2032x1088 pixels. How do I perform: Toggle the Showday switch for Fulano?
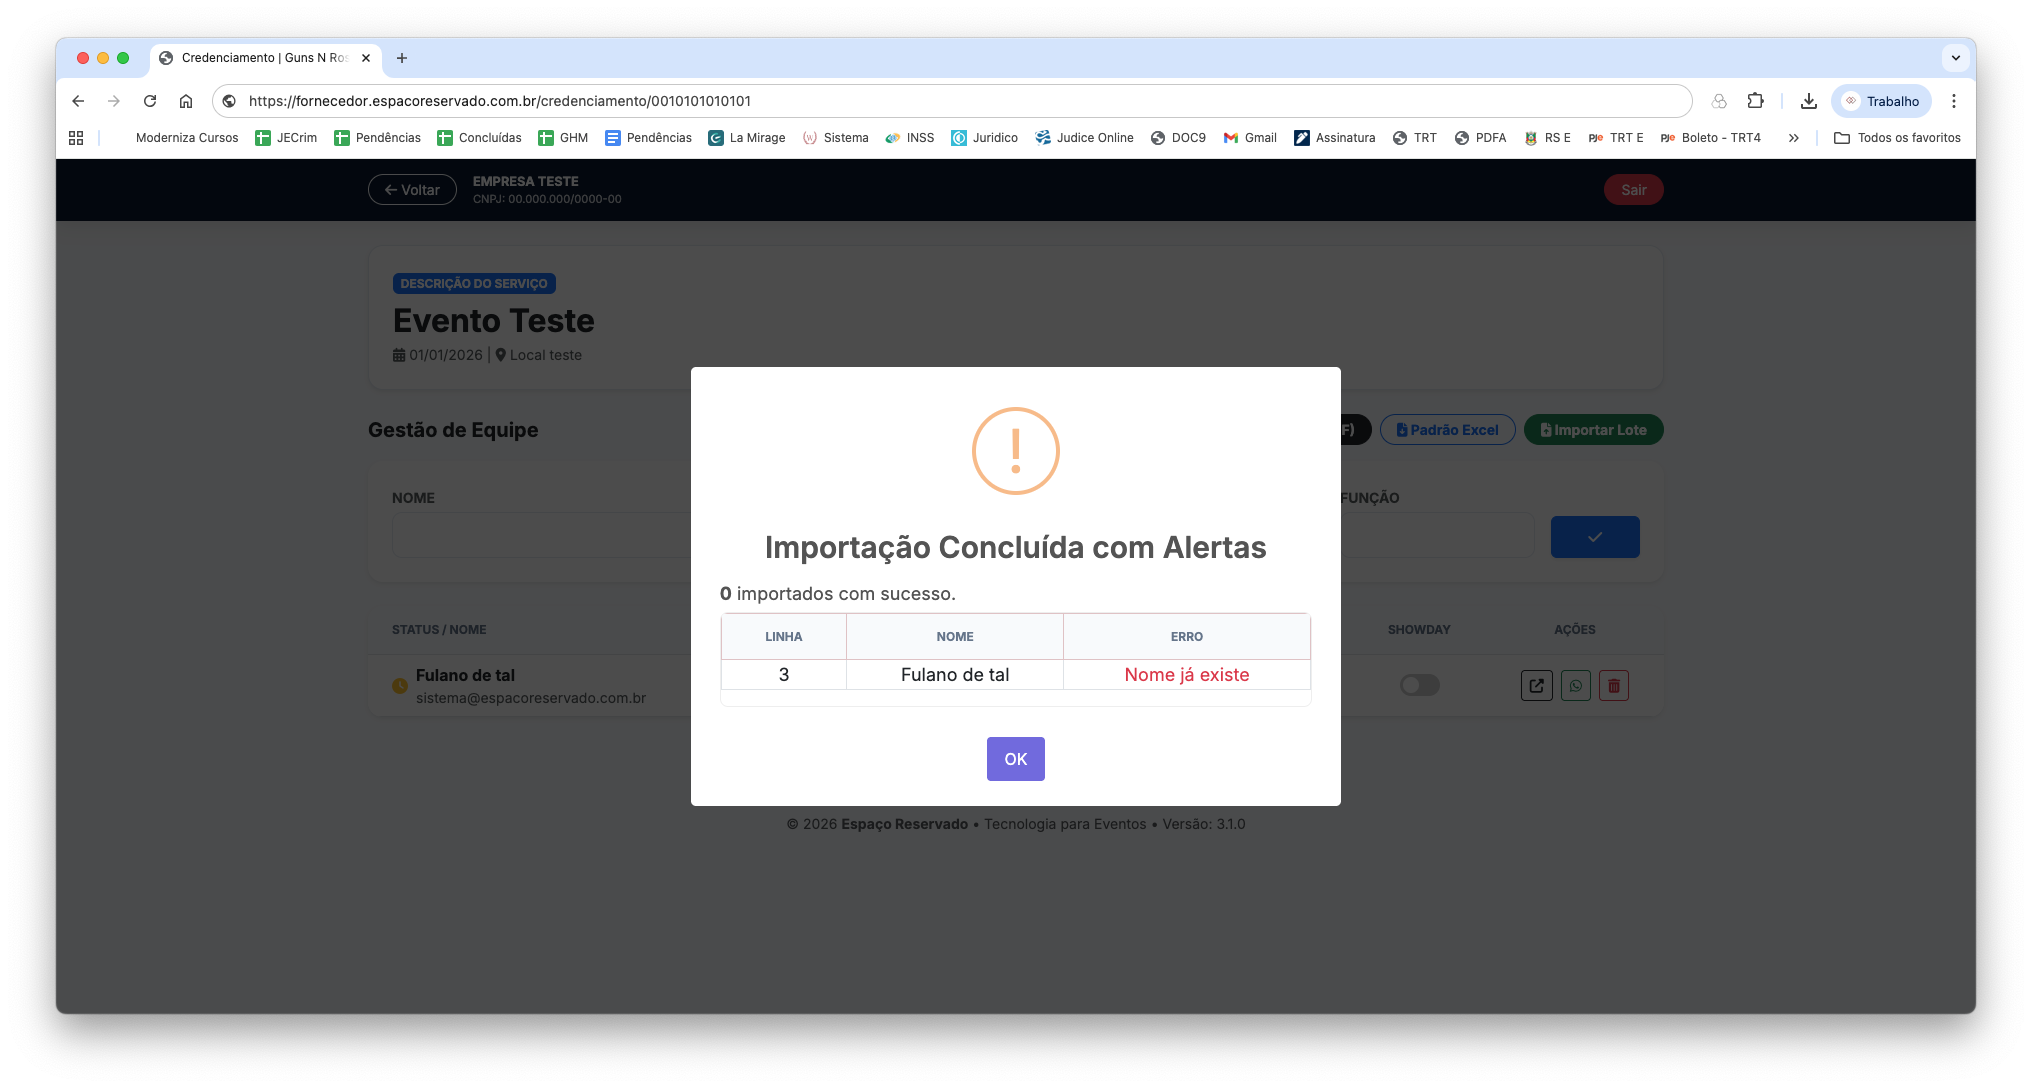[x=1419, y=685]
